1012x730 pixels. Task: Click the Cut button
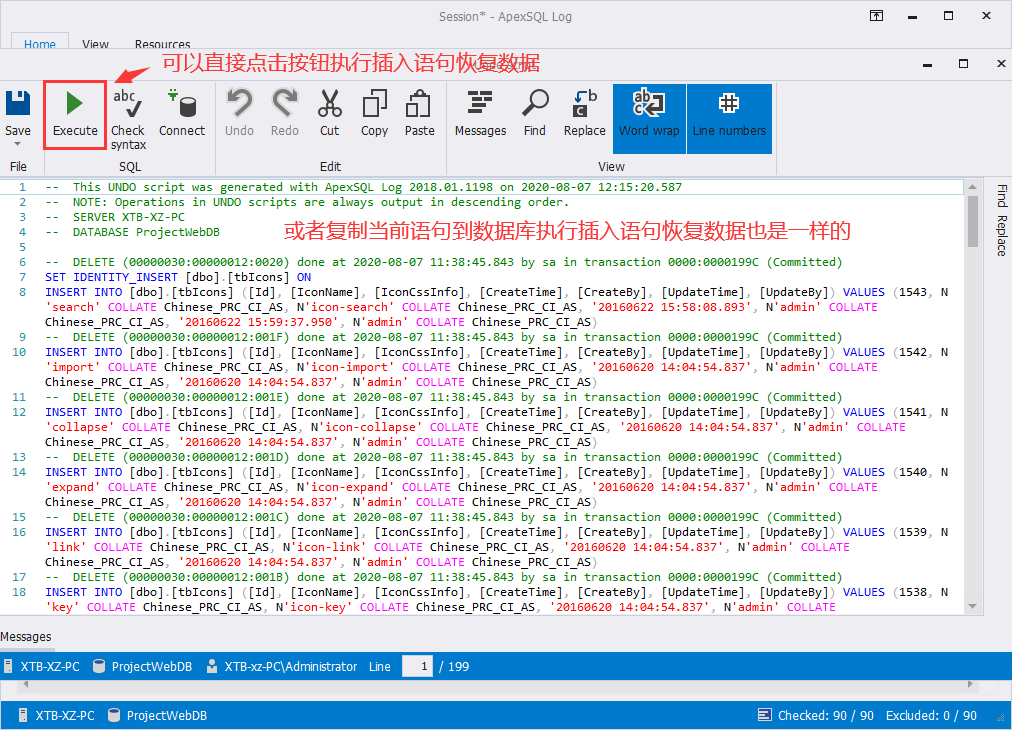click(330, 112)
